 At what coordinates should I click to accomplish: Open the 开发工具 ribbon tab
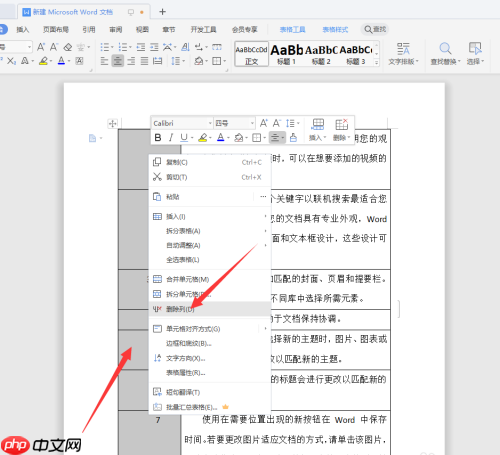[x=203, y=30]
